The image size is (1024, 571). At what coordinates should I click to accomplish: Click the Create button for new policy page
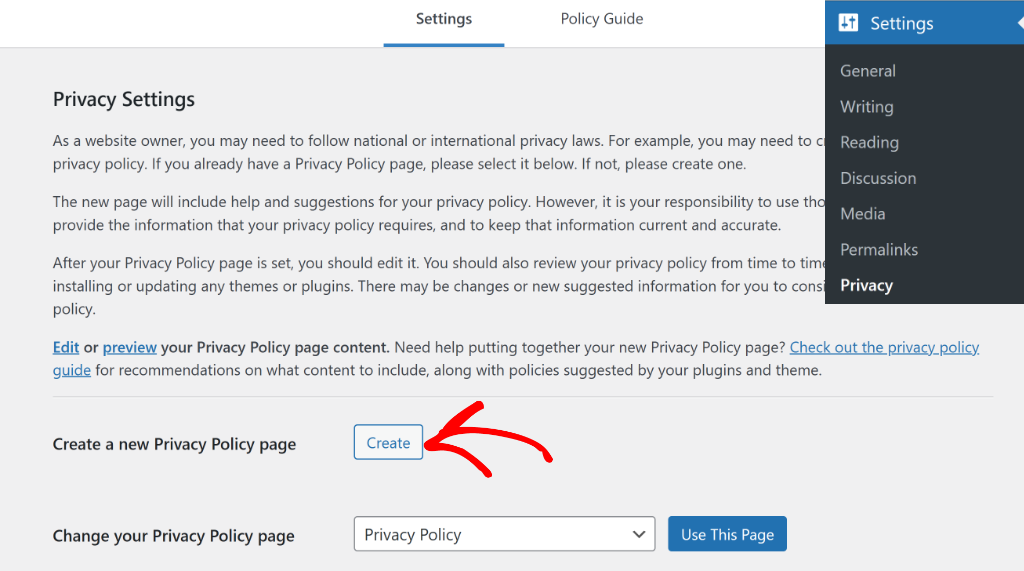click(x=388, y=442)
